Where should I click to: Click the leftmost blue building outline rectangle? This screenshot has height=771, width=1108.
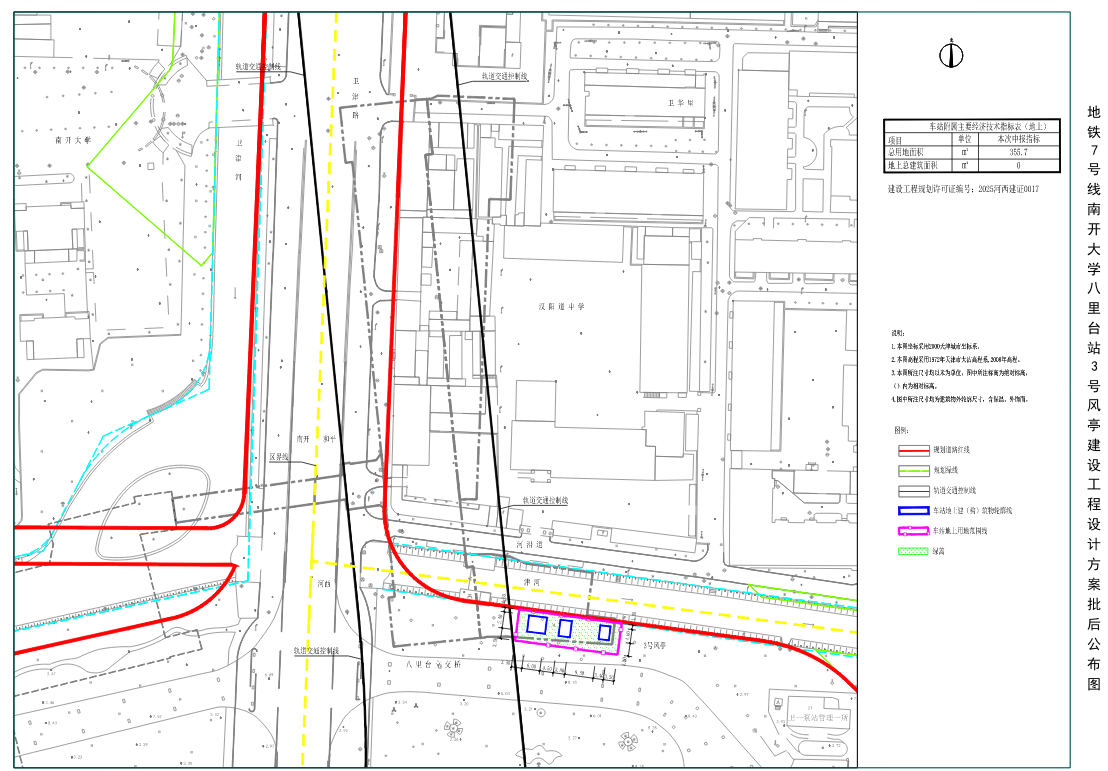point(536,625)
